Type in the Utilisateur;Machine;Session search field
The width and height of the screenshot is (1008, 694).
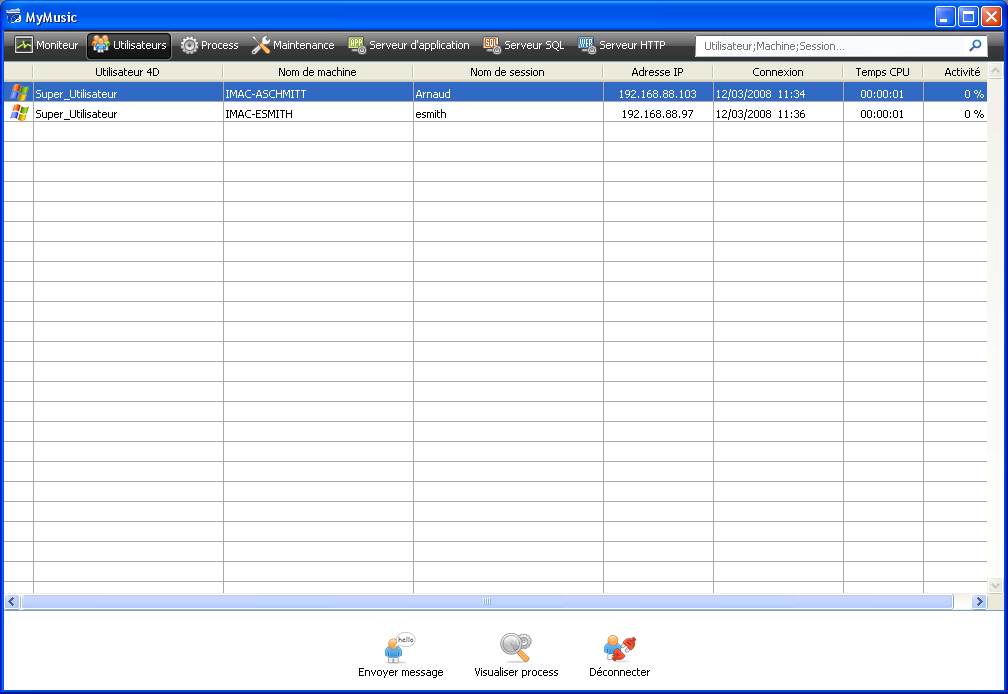830,46
